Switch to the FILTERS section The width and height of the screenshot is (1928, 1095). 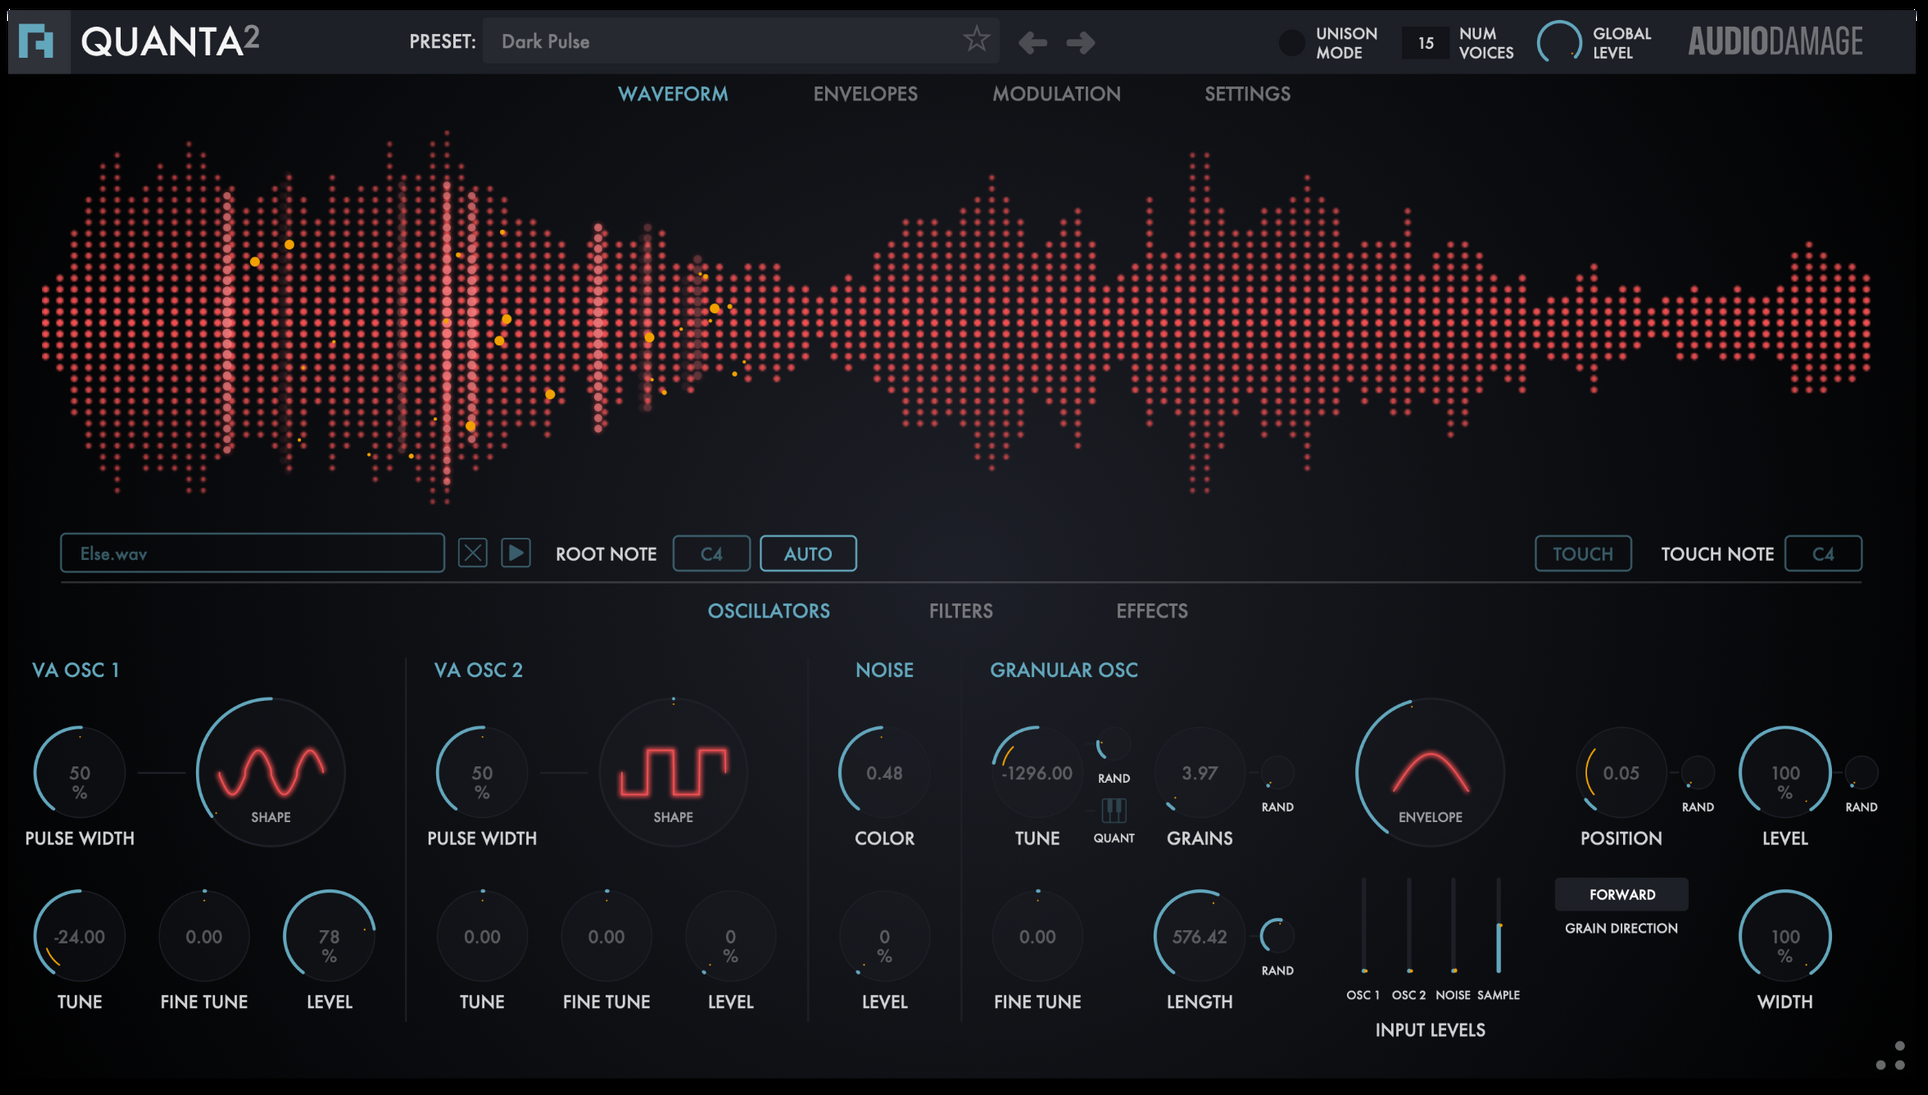[961, 611]
